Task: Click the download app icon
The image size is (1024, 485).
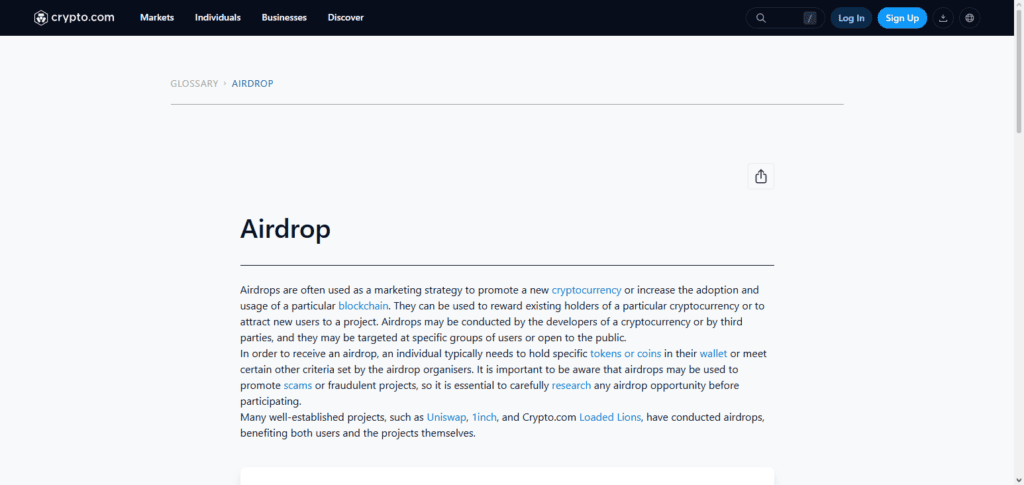Action: pos(943,18)
